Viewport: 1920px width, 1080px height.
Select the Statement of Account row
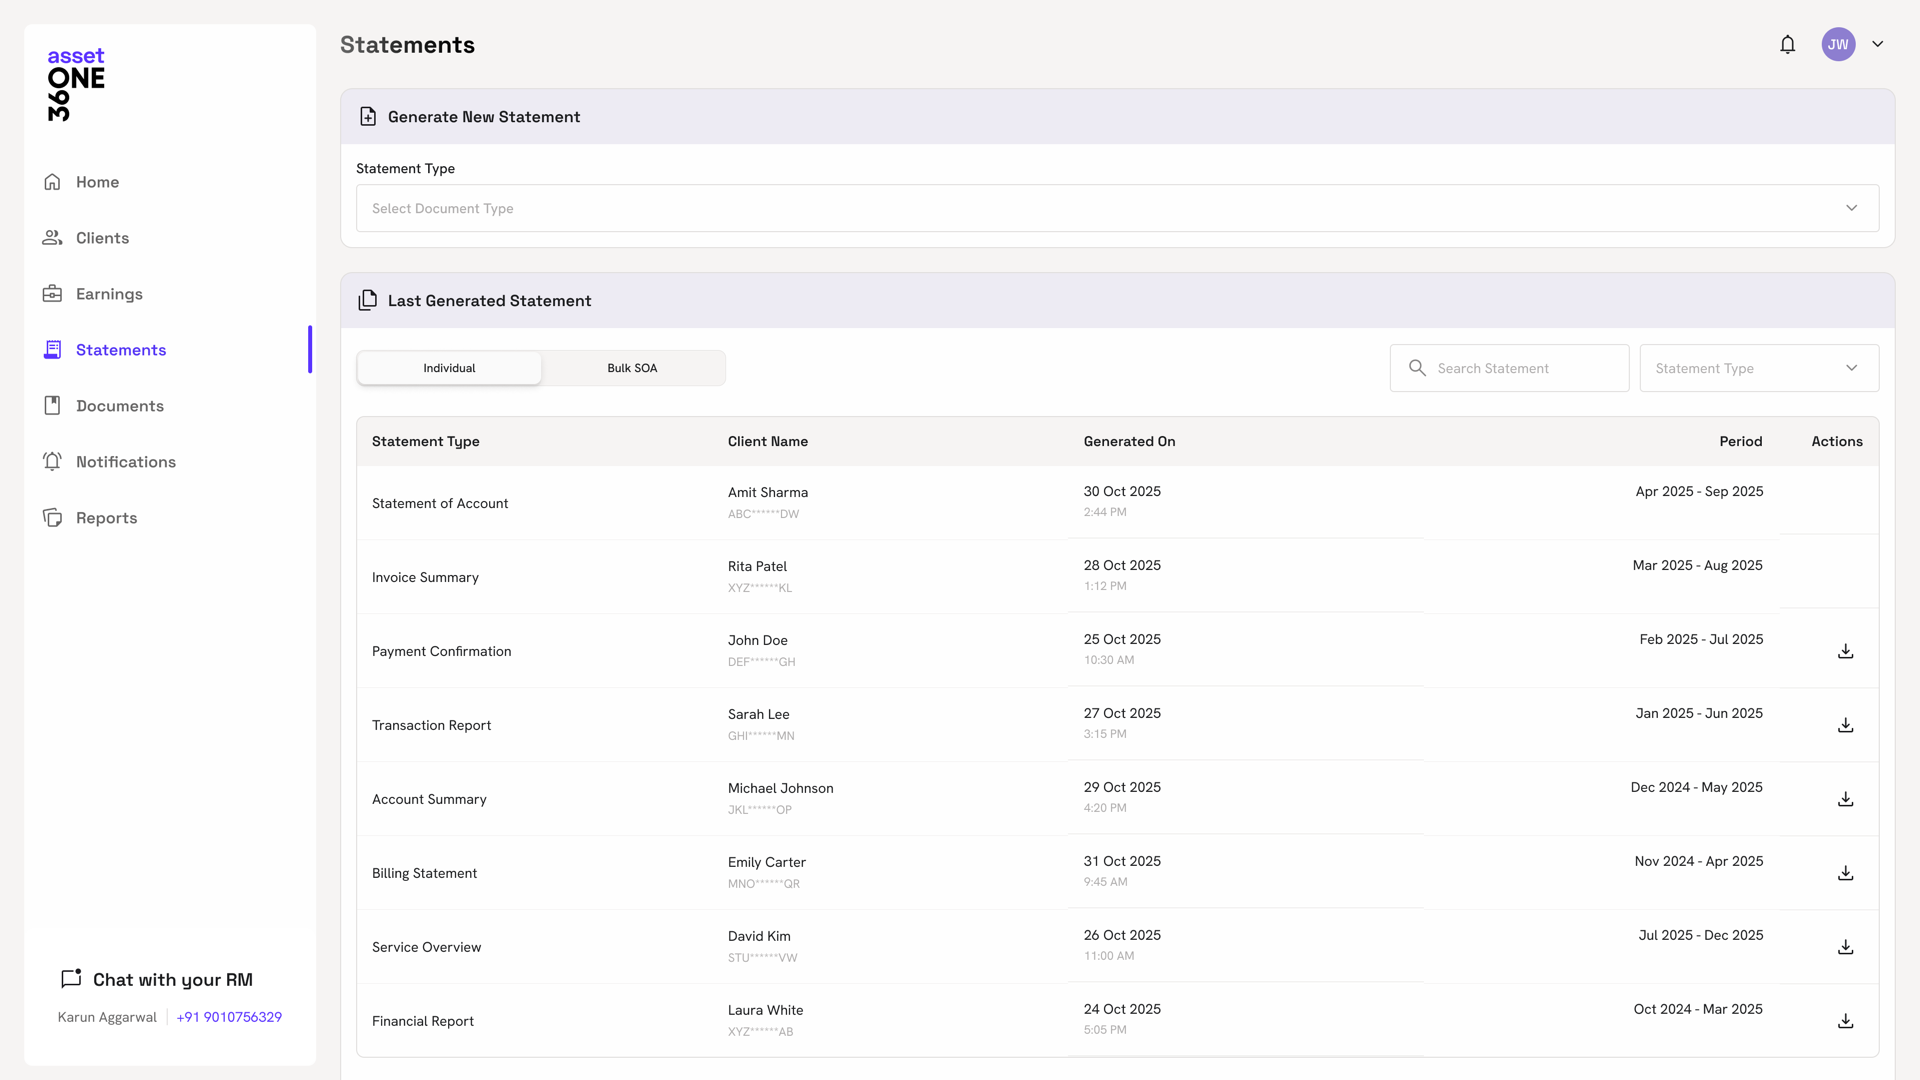(1117, 503)
